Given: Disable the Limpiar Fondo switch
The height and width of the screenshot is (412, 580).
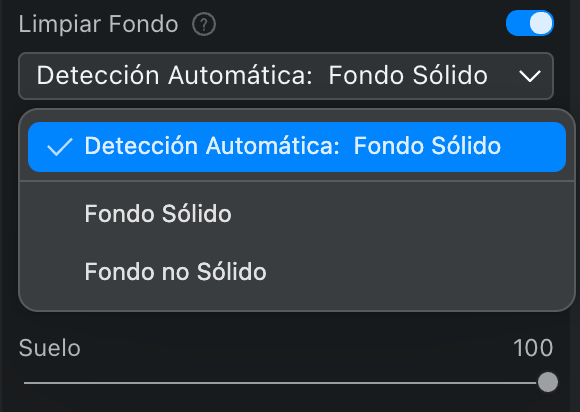Looking at the screenshot, I should 530,23.
